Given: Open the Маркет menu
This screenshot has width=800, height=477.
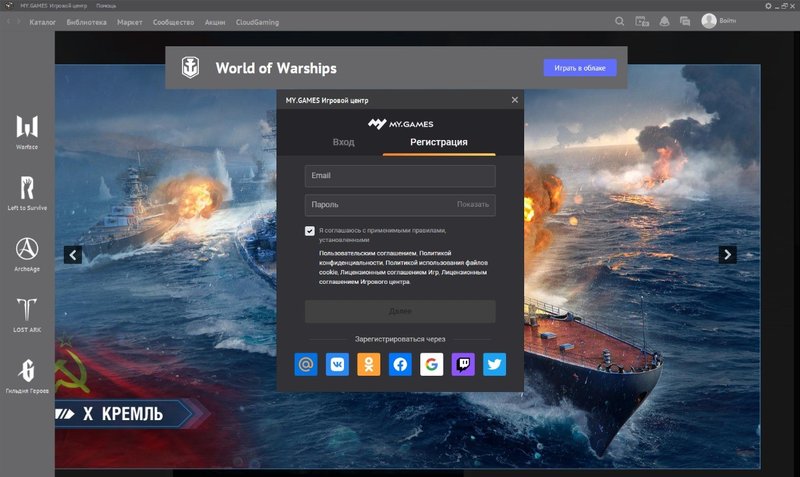Looking at the screenshot, I should (x=130, y=22).
